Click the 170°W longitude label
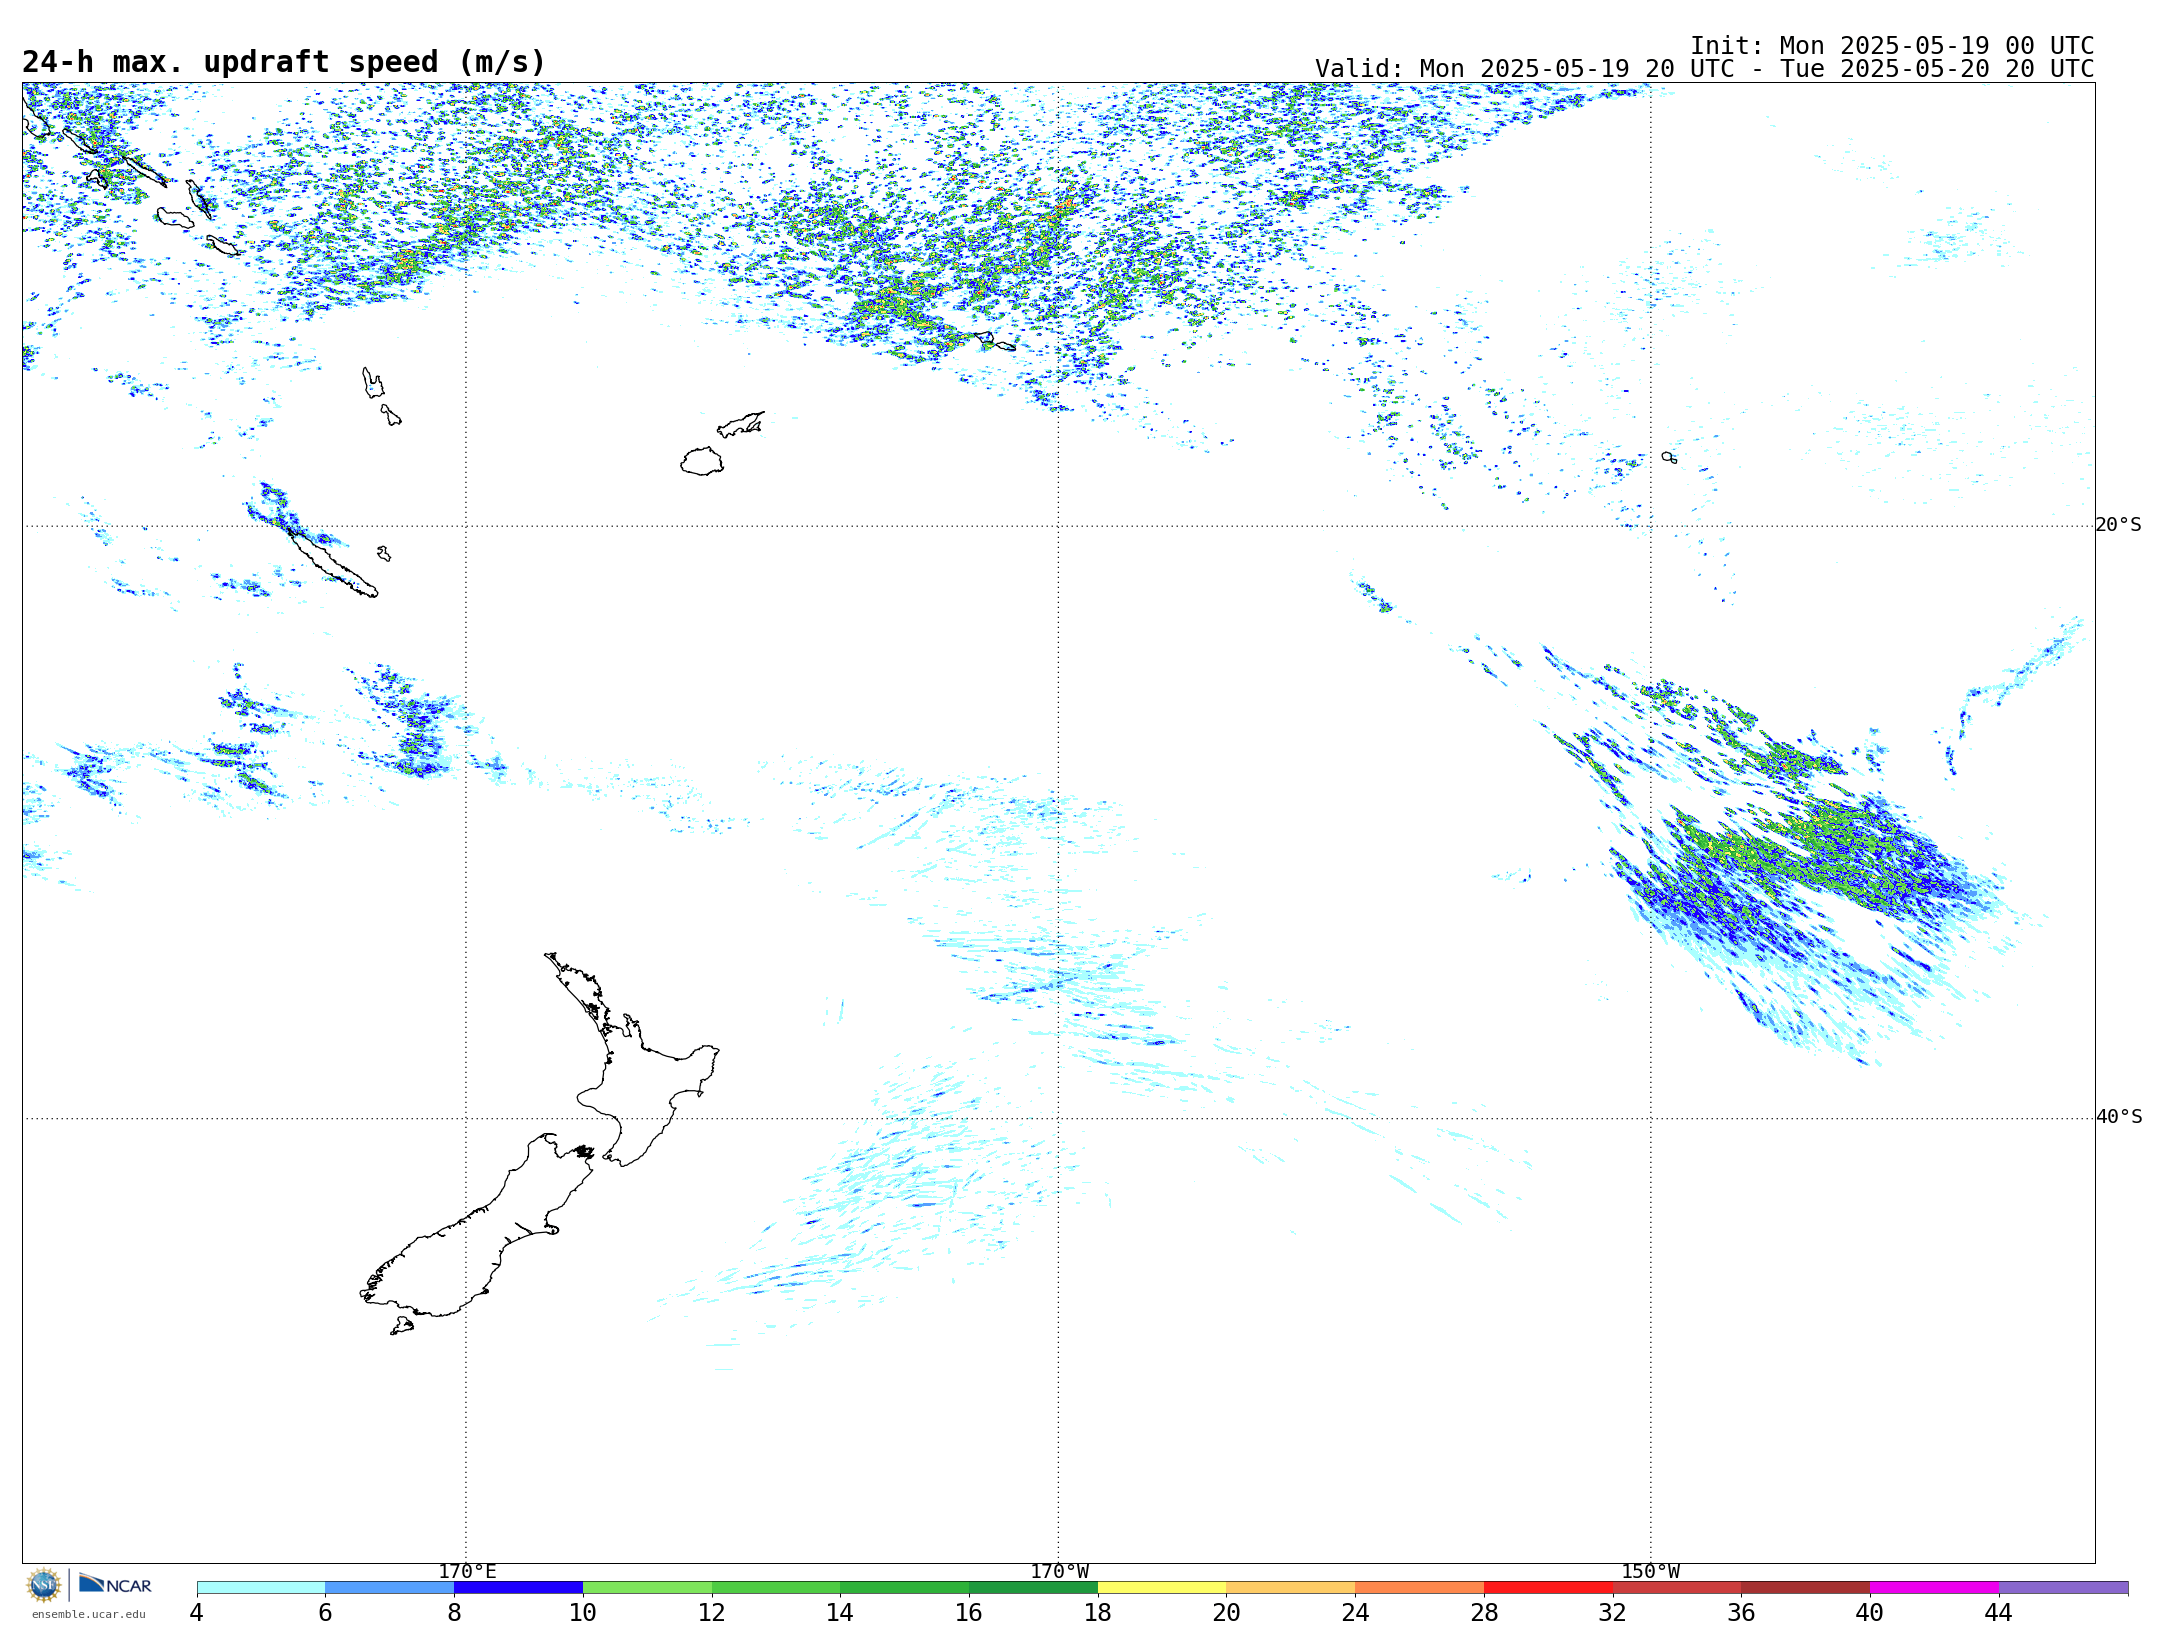This screenshot has height=1626, width=2160. pos(1059,1572)
